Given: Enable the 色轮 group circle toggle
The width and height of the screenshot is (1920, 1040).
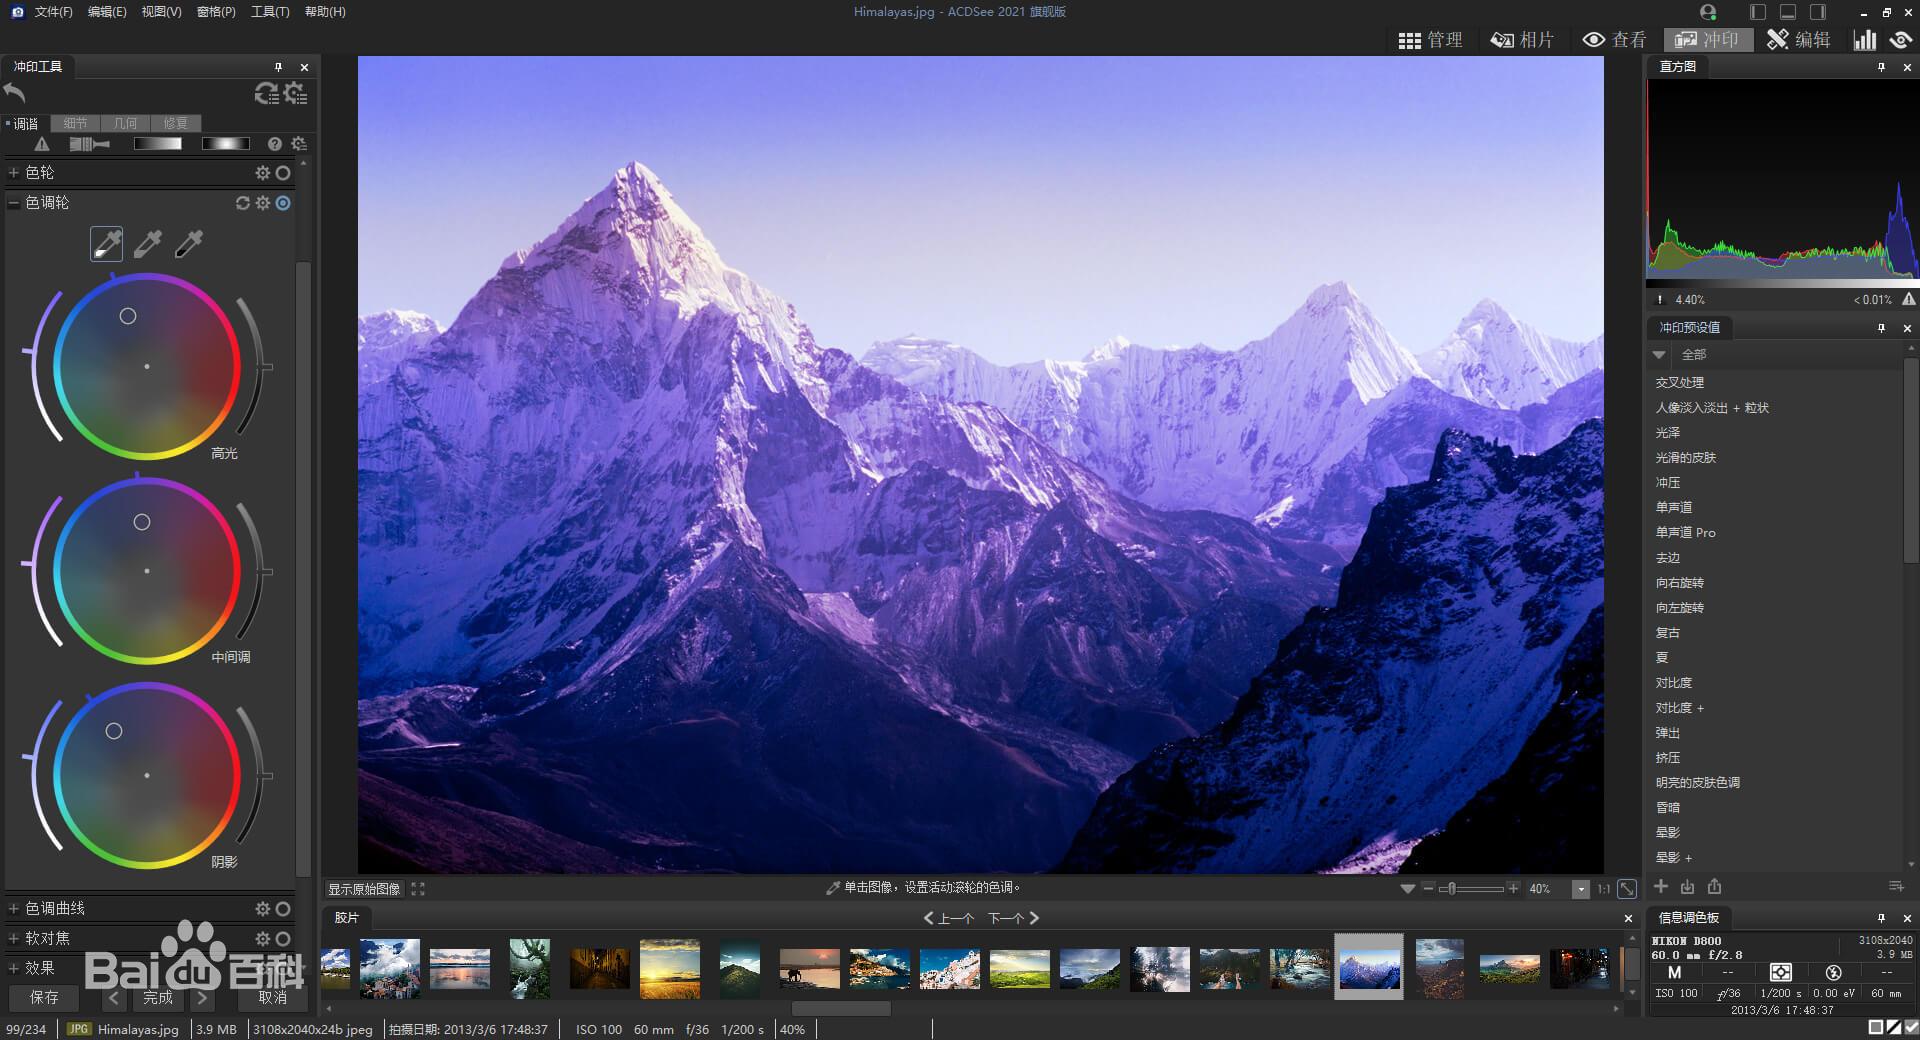Looking at the screenshot, I should coord(283,173).
